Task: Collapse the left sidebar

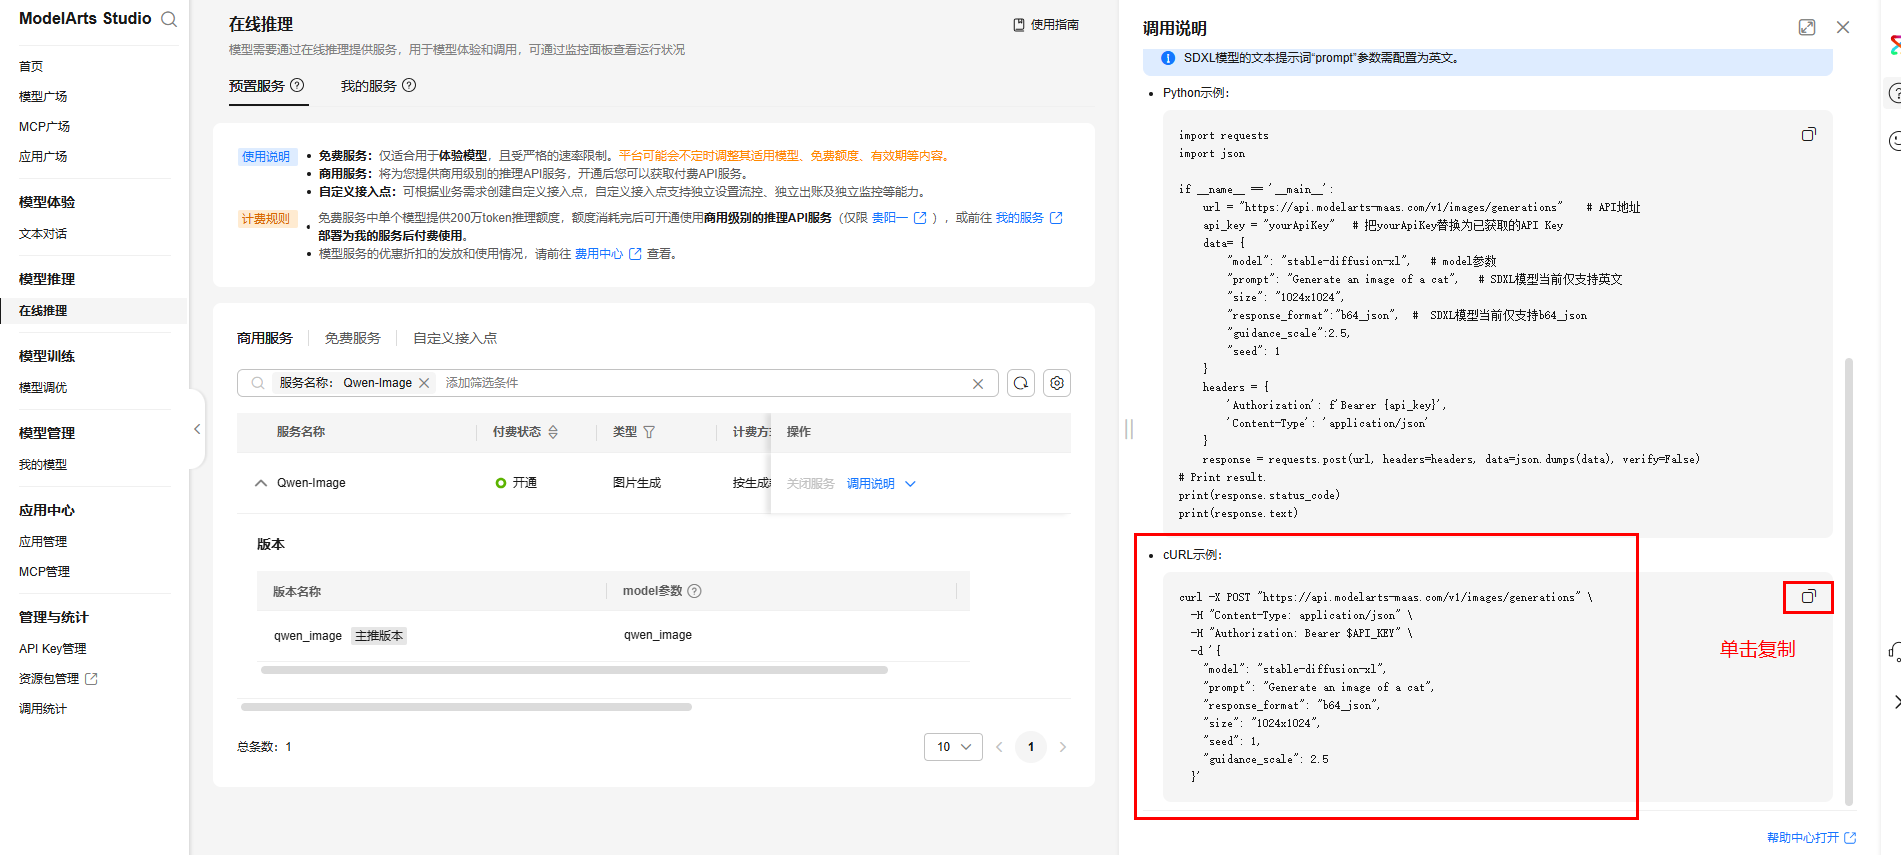Action: 197,429
